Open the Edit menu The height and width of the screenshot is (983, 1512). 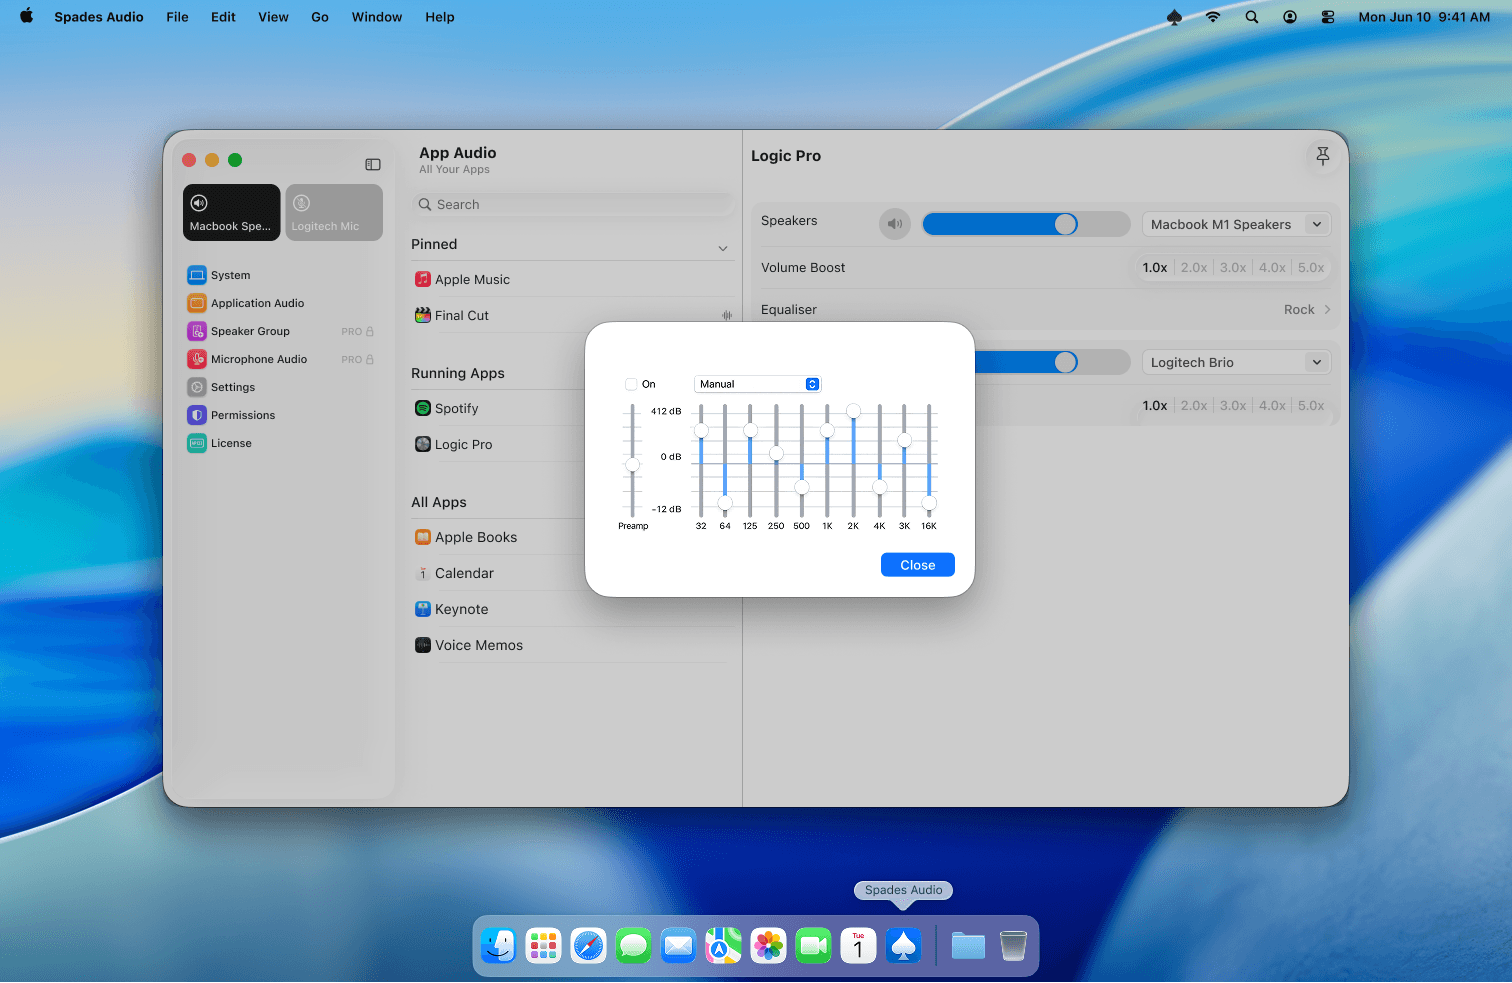coord(223,17)
